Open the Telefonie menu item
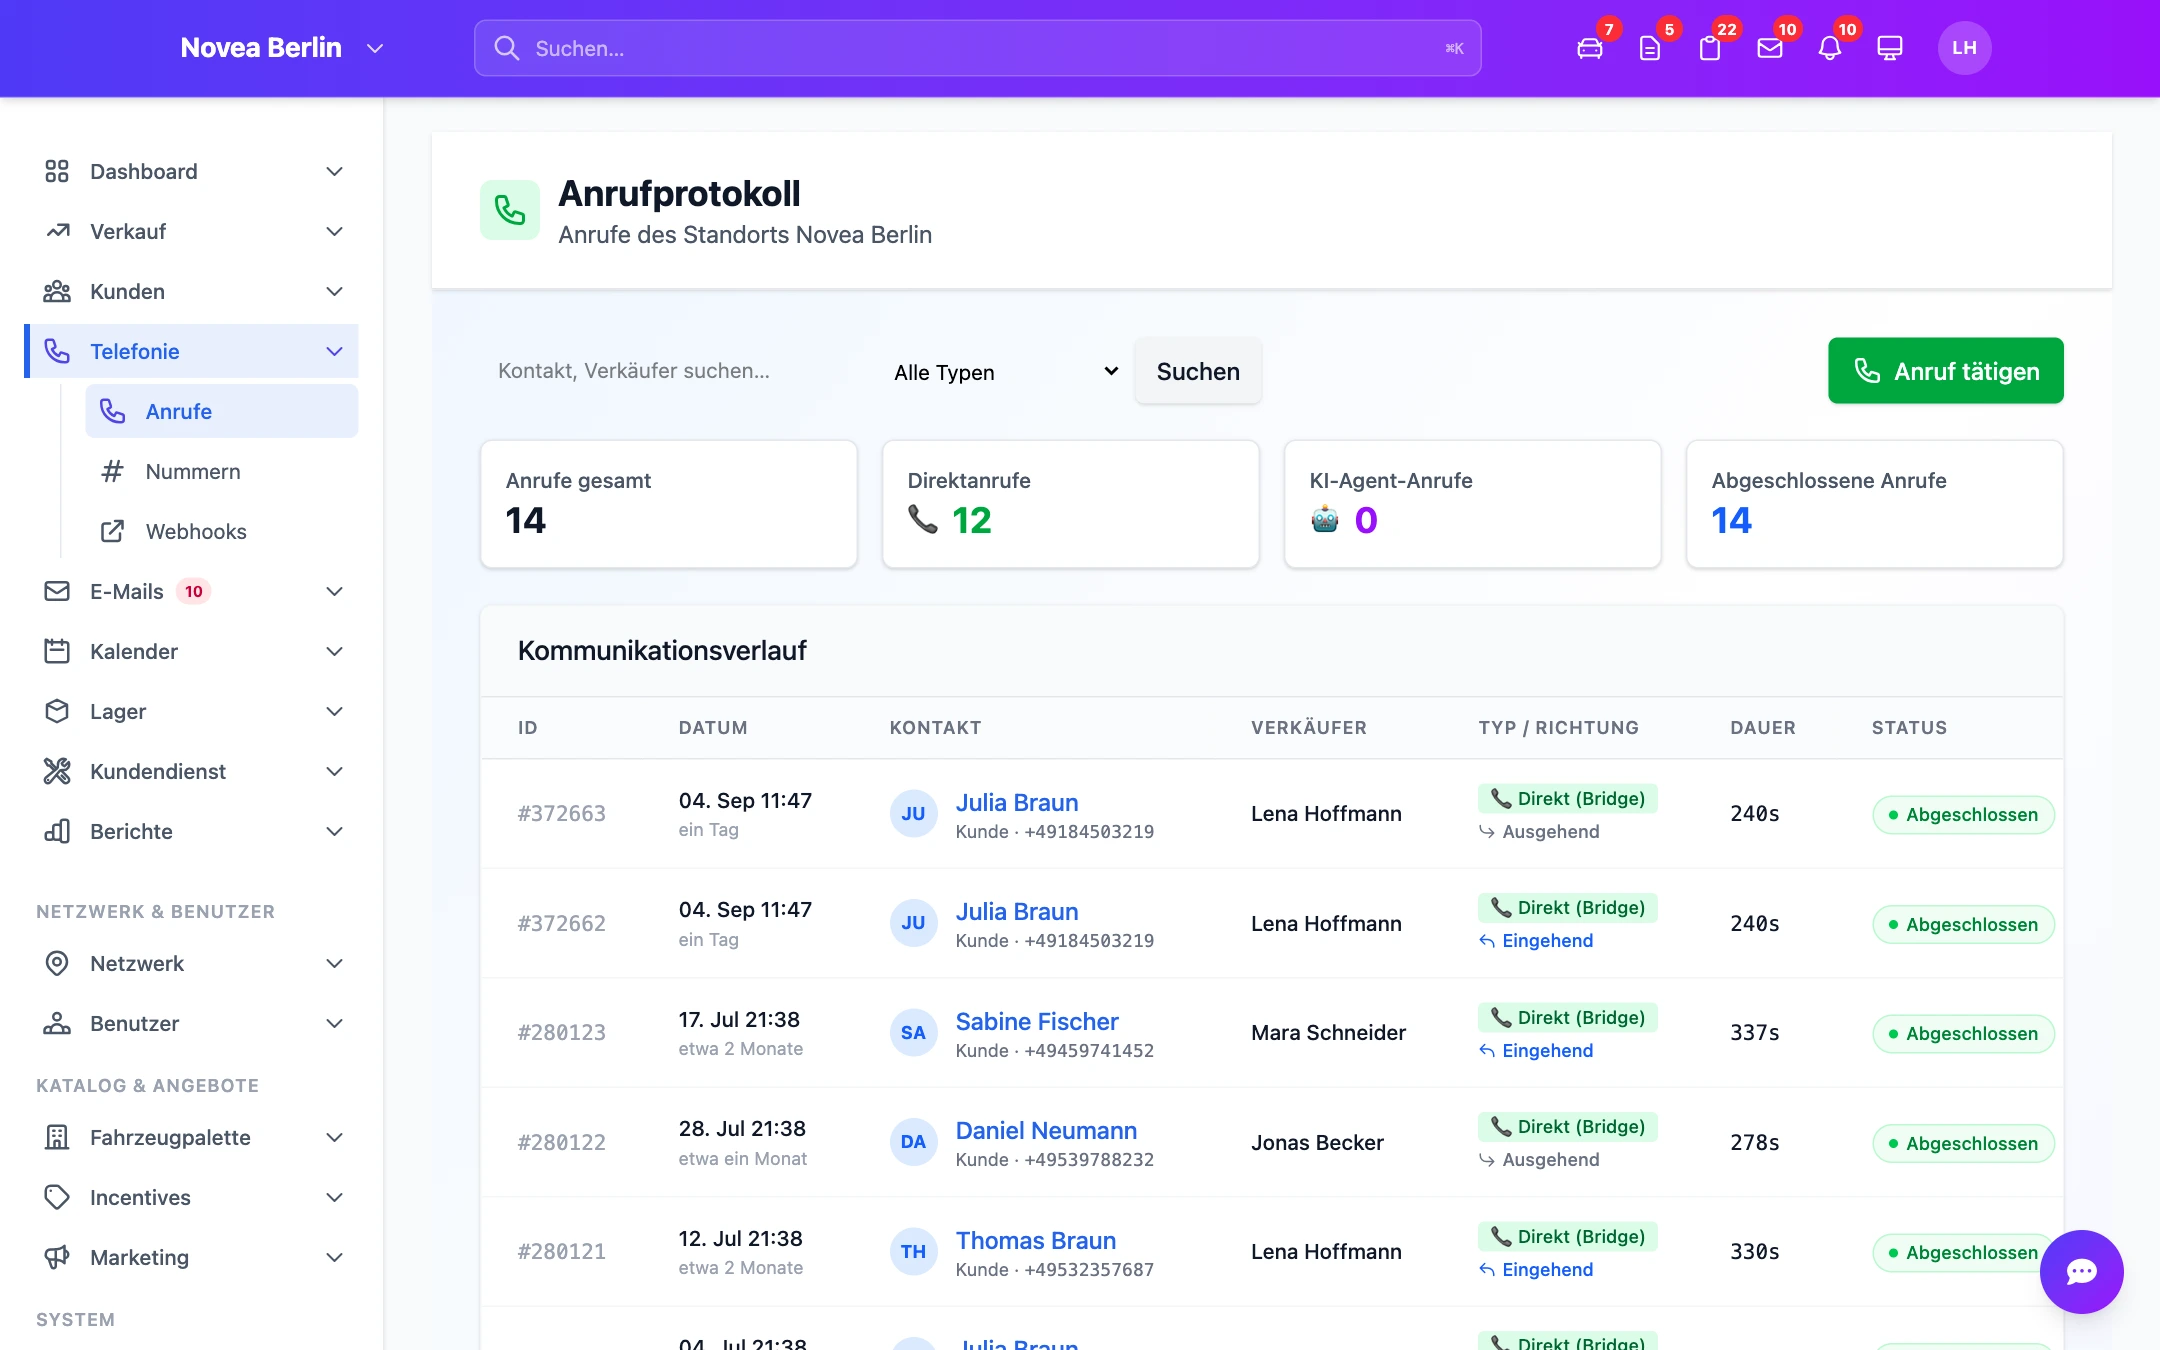This screenshot has height=1350, width=2160. point(191,351)
